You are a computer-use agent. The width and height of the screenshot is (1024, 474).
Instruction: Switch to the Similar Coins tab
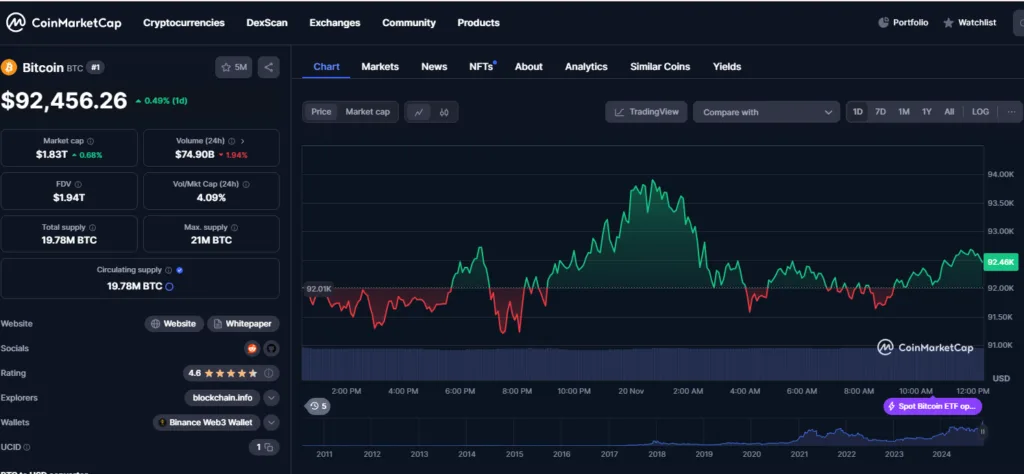click(660, 67)
